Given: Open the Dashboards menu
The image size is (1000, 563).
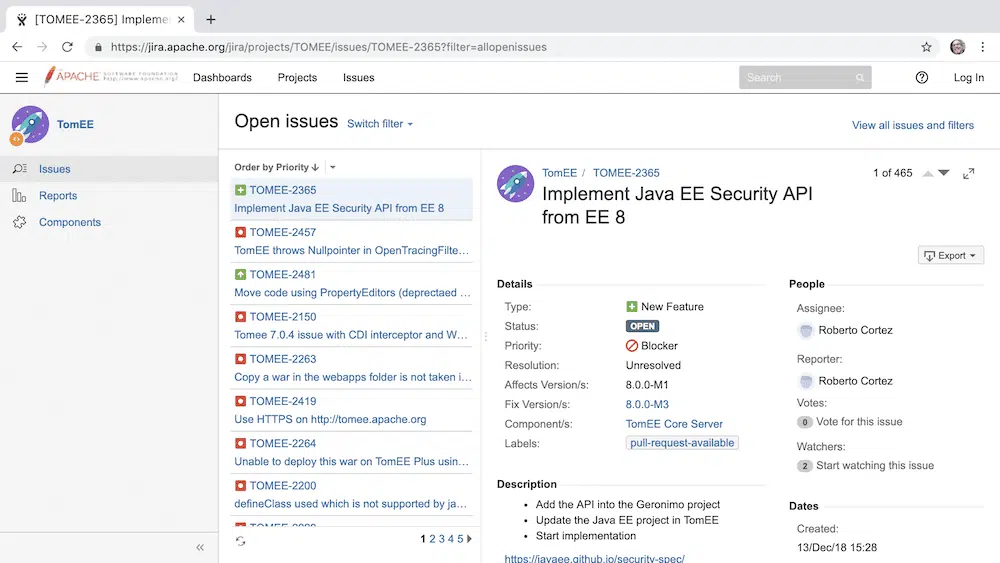Looking at the screenshot, I should coord(222,78).
